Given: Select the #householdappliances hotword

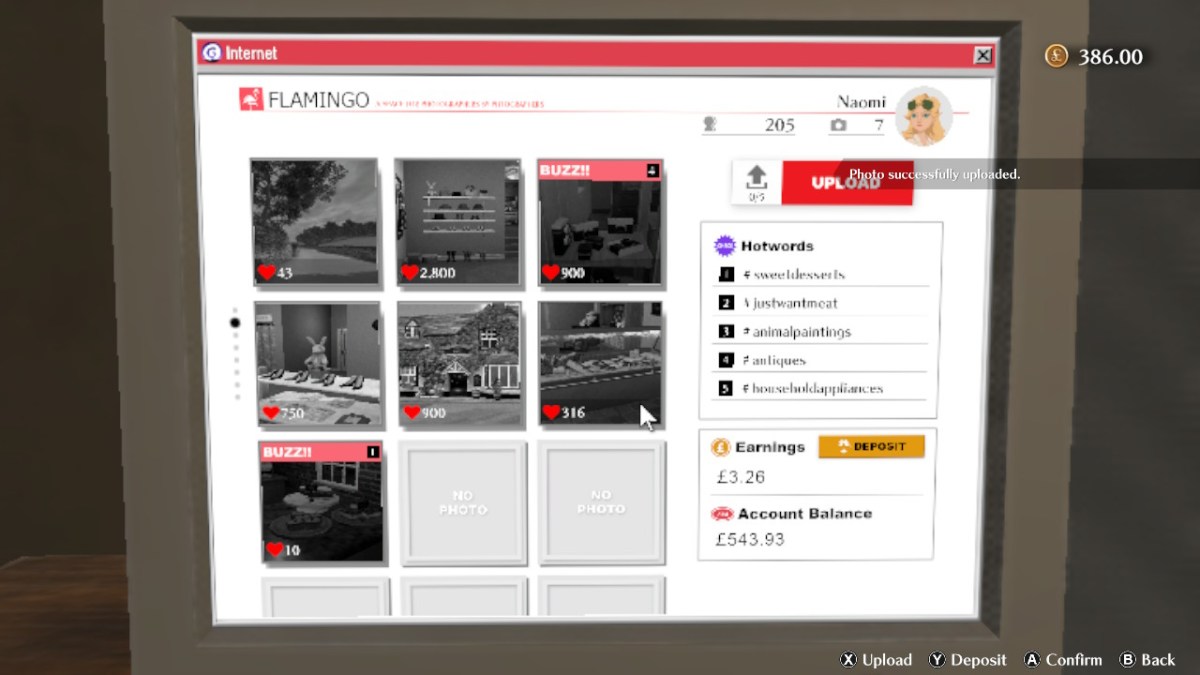Looking at the screenshot, I should coord(817,389).
